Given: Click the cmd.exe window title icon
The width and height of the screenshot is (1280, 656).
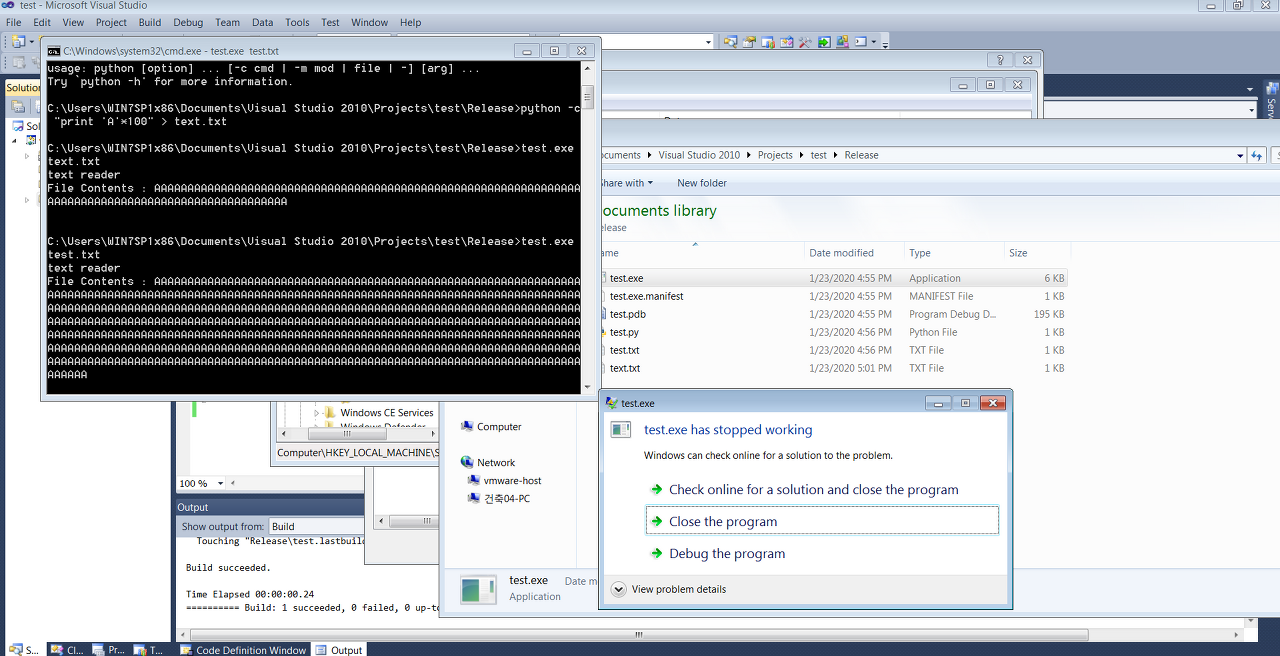Looking at the screenshot, I should (x=54, y=50).
